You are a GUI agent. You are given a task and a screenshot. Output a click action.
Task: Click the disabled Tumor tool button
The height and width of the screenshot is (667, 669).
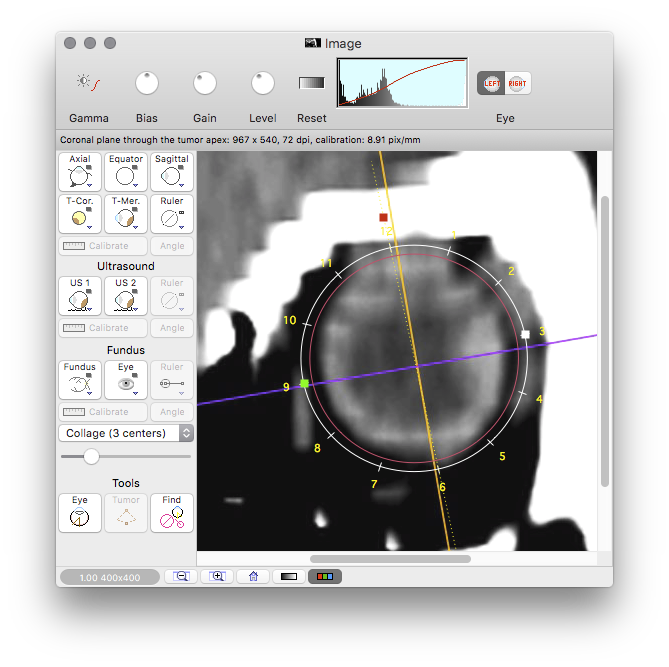pyautogui.click(x=126, y=513)
